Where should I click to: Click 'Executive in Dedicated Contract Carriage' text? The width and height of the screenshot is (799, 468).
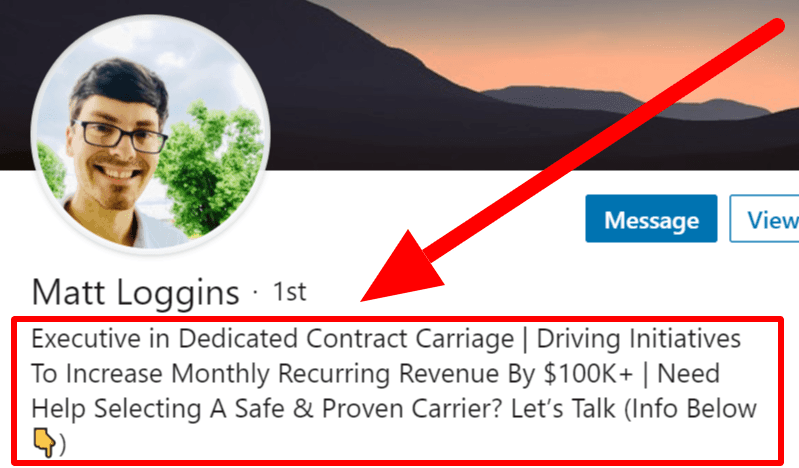tap(273, 339)
